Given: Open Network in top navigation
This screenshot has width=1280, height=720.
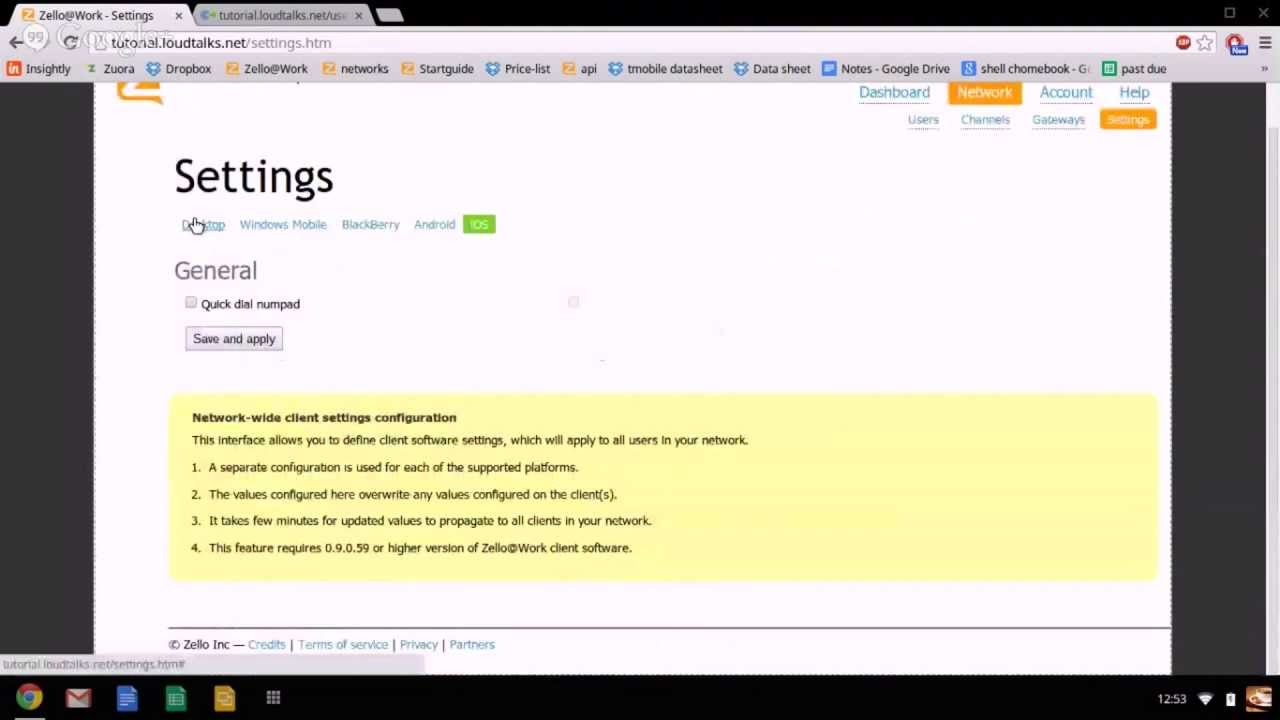Looking at the screenshot, I should (x=985, y=92).
